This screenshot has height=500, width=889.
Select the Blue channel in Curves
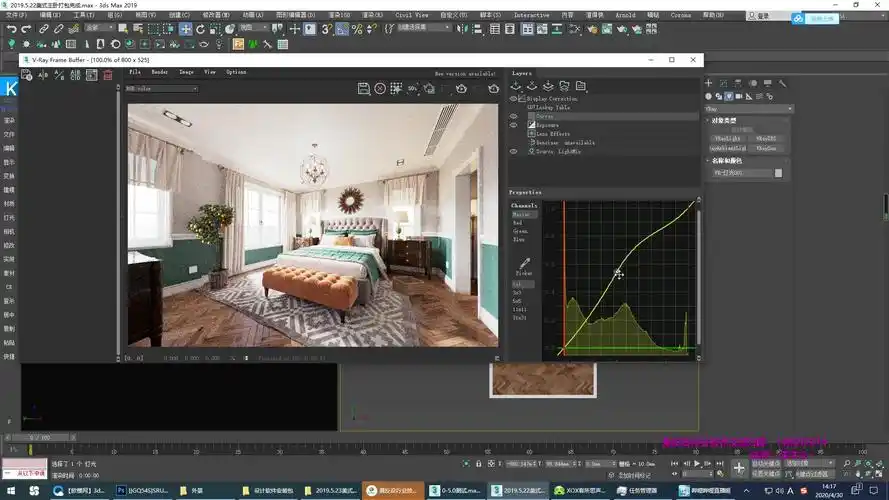pos(519,239)
